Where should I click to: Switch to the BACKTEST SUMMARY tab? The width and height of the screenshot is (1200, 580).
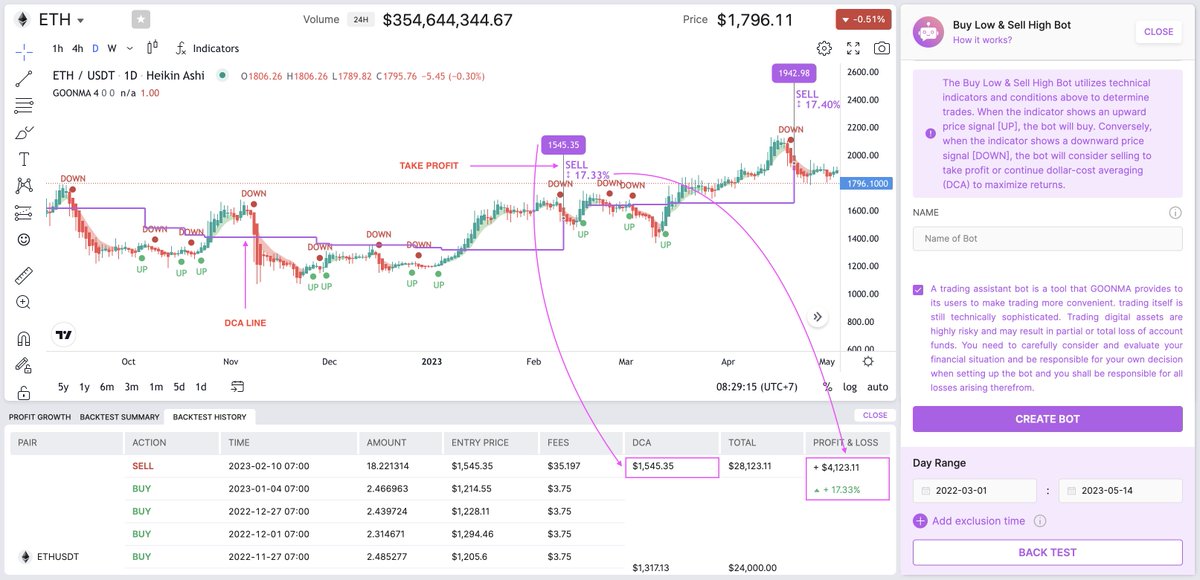coord(120,417)
